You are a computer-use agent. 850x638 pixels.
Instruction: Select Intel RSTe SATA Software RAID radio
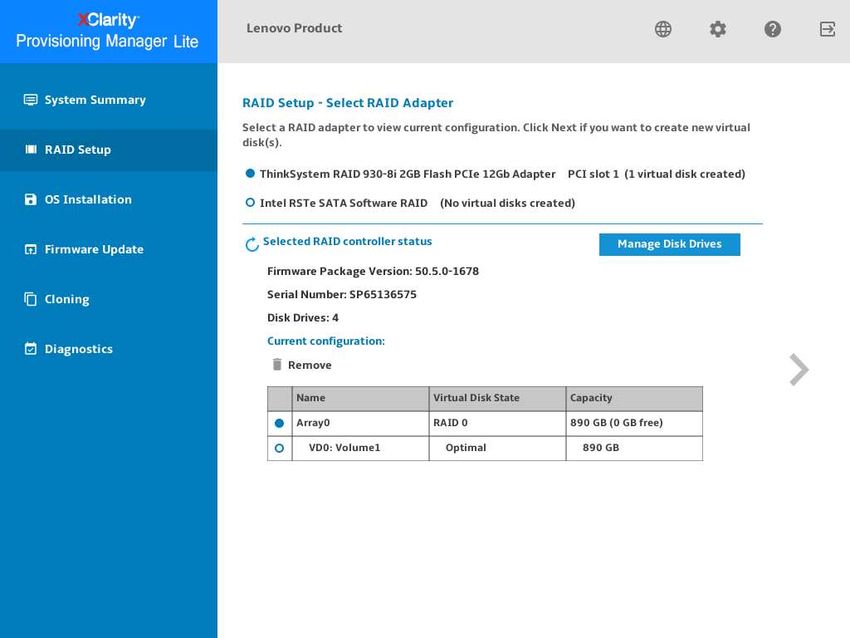pyautogui.click(x=250, y=203)
